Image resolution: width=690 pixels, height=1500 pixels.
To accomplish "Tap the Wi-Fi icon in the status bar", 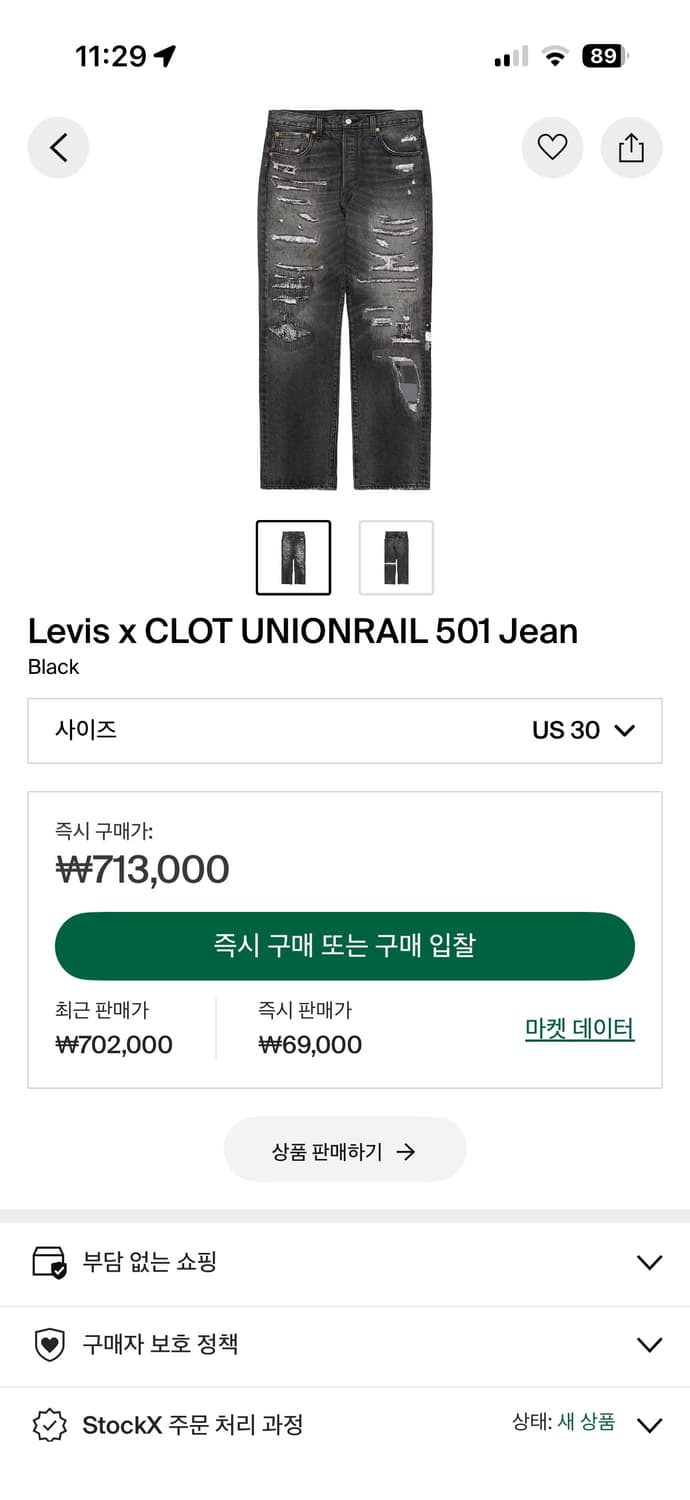I will [555, 57].
